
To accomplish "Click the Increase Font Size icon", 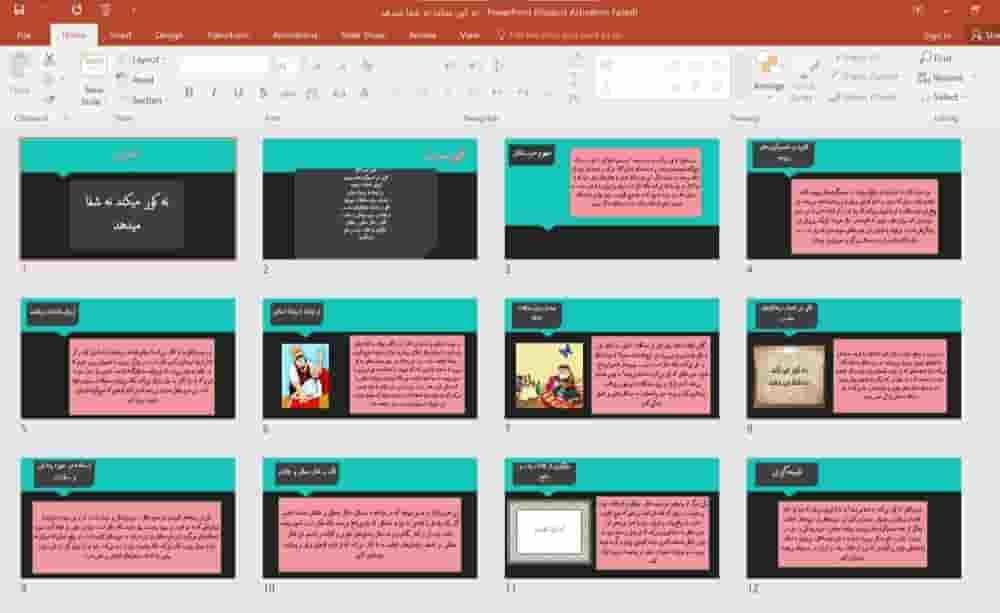I will tap(317, 65).
